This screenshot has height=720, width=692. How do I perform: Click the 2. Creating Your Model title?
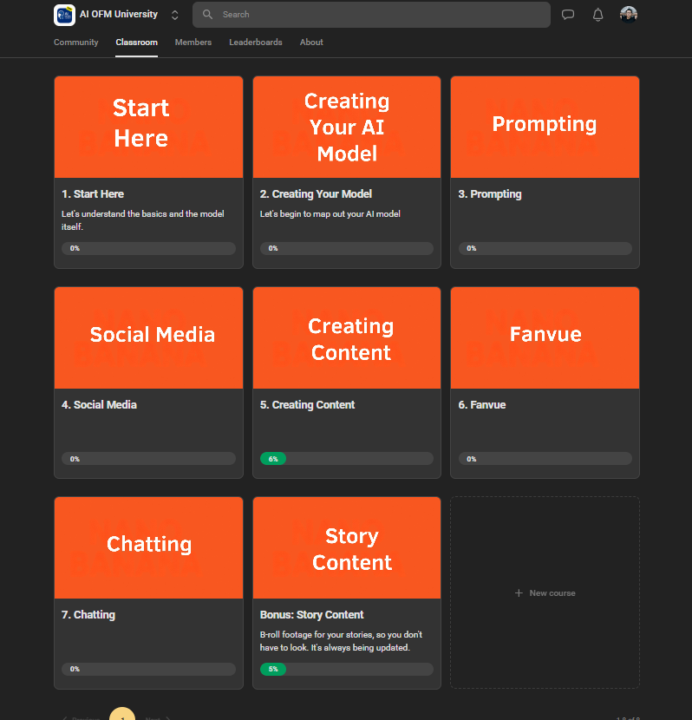click(316, 194)
